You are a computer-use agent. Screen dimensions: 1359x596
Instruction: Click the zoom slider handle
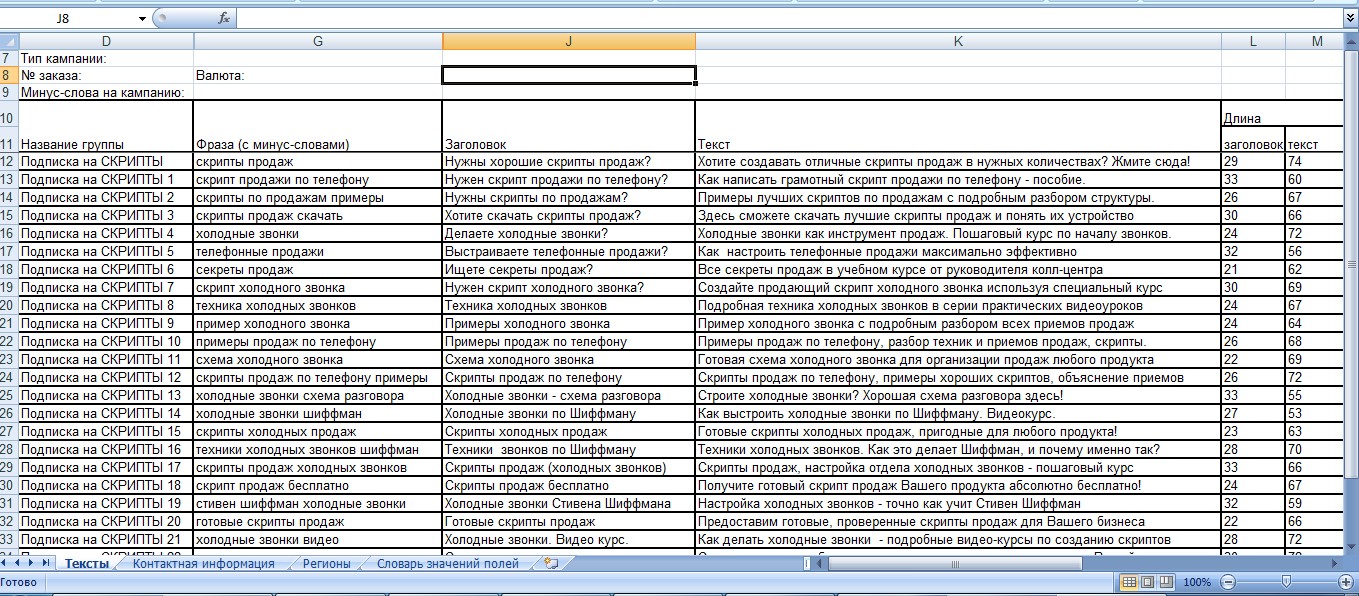click(x=1288, y=582)
